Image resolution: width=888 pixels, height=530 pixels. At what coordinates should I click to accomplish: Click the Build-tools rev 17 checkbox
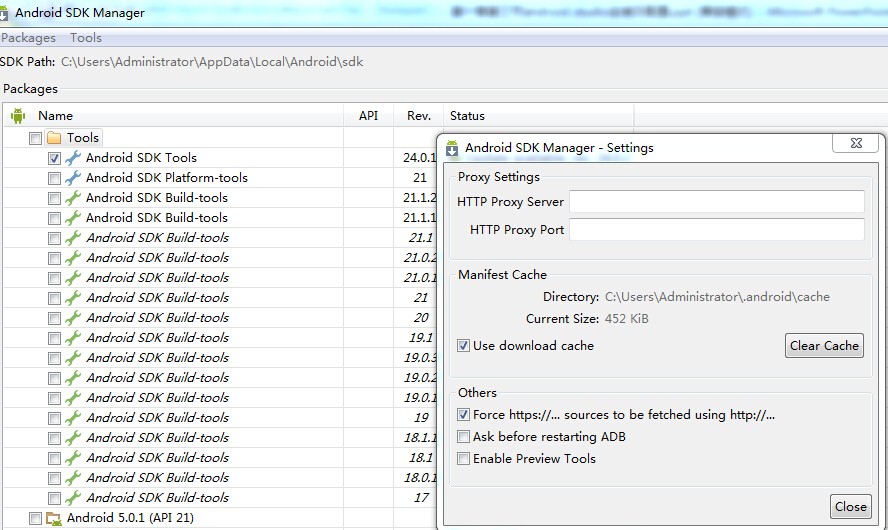pyautogui.click(x=54, y=498)
